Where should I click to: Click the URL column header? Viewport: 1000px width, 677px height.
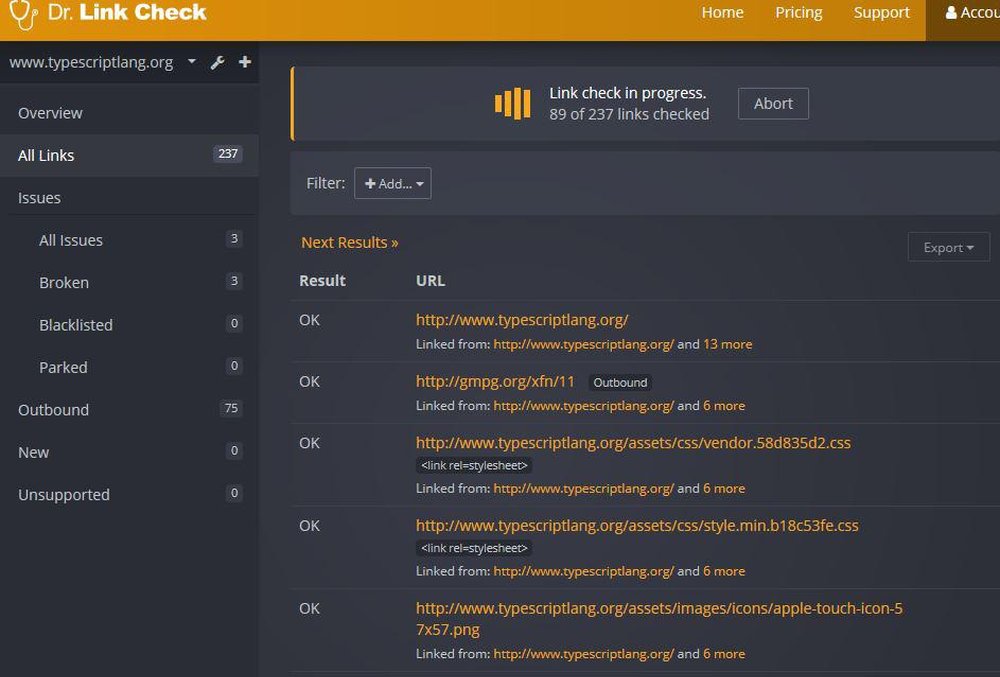[430, 280]
